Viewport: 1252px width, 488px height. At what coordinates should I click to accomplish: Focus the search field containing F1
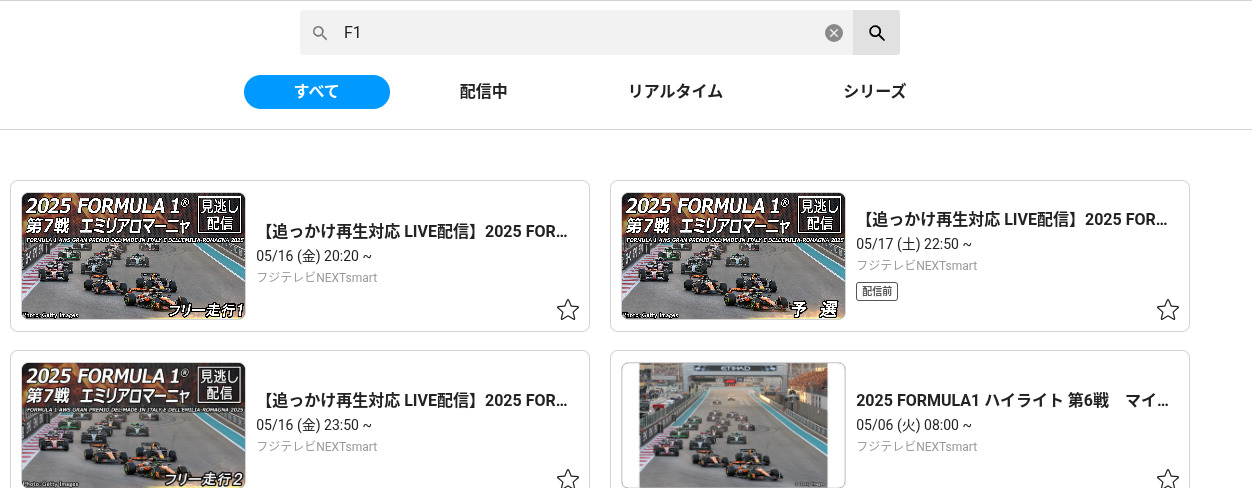pyautogui.click(x=577, y=33)
